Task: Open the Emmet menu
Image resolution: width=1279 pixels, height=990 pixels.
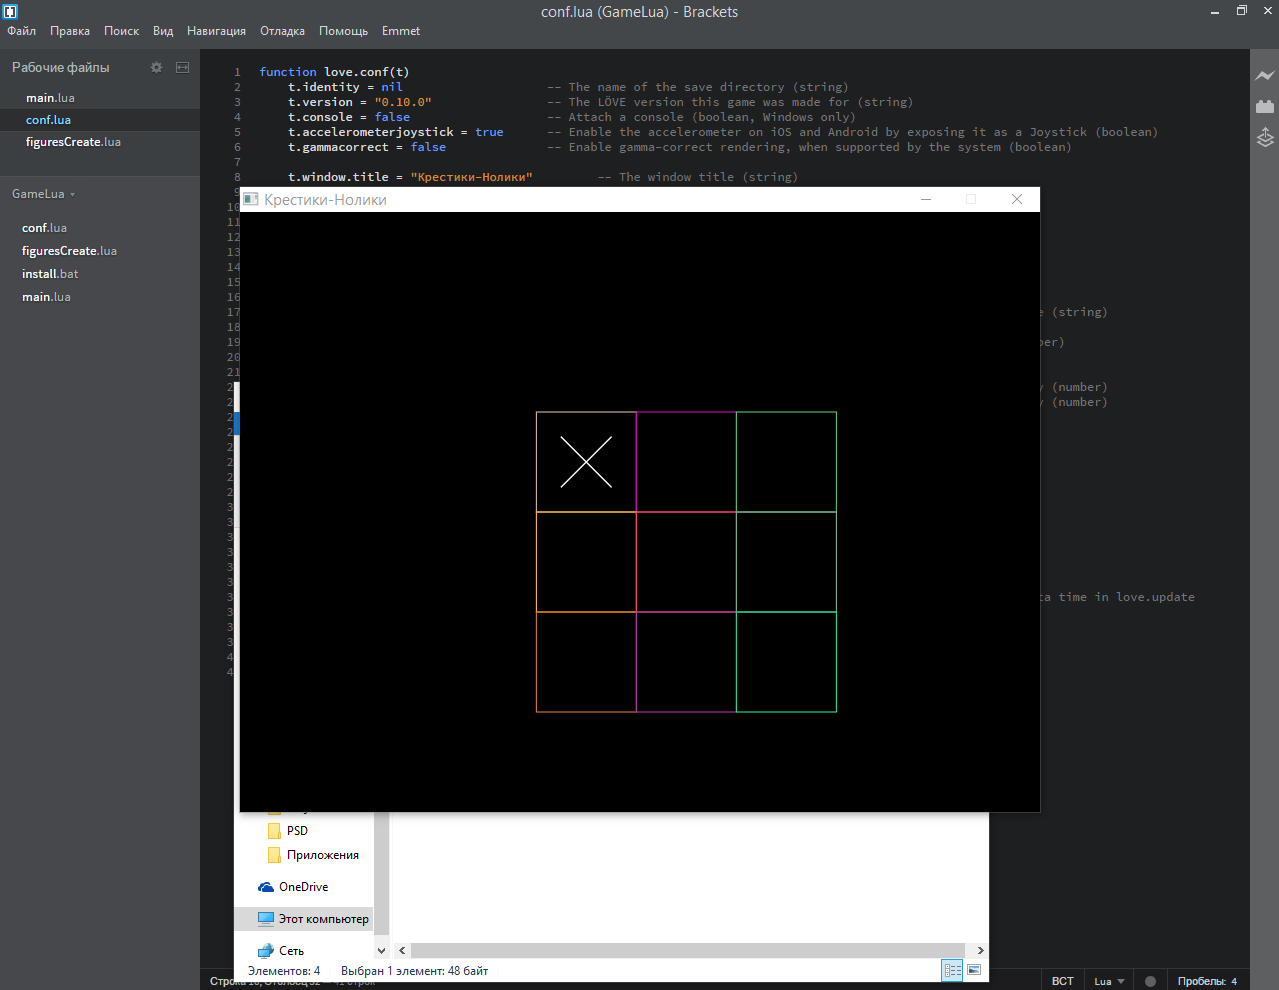Action: (x=401, y=31)
